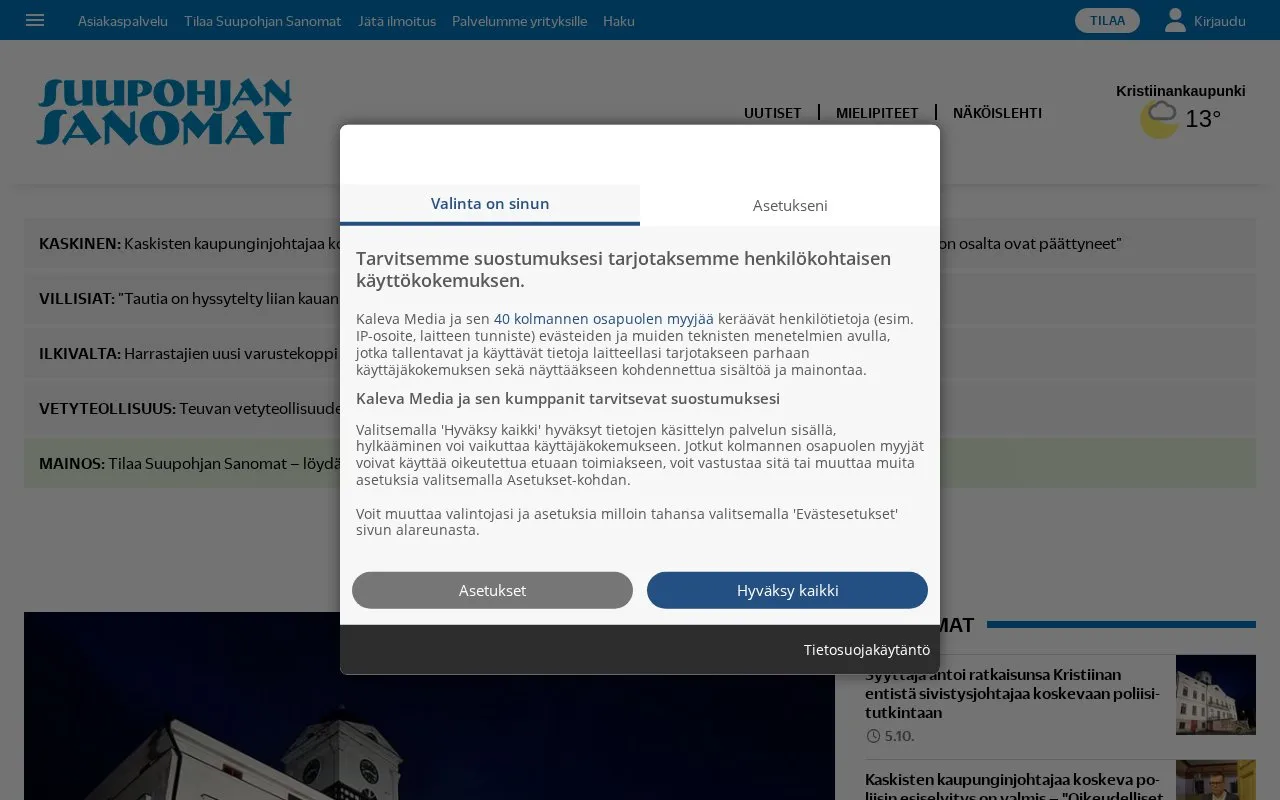Click the Kristiinankaupunki weather location
The height and width of the screenshot is (800, 1280).
point(1181,91)
